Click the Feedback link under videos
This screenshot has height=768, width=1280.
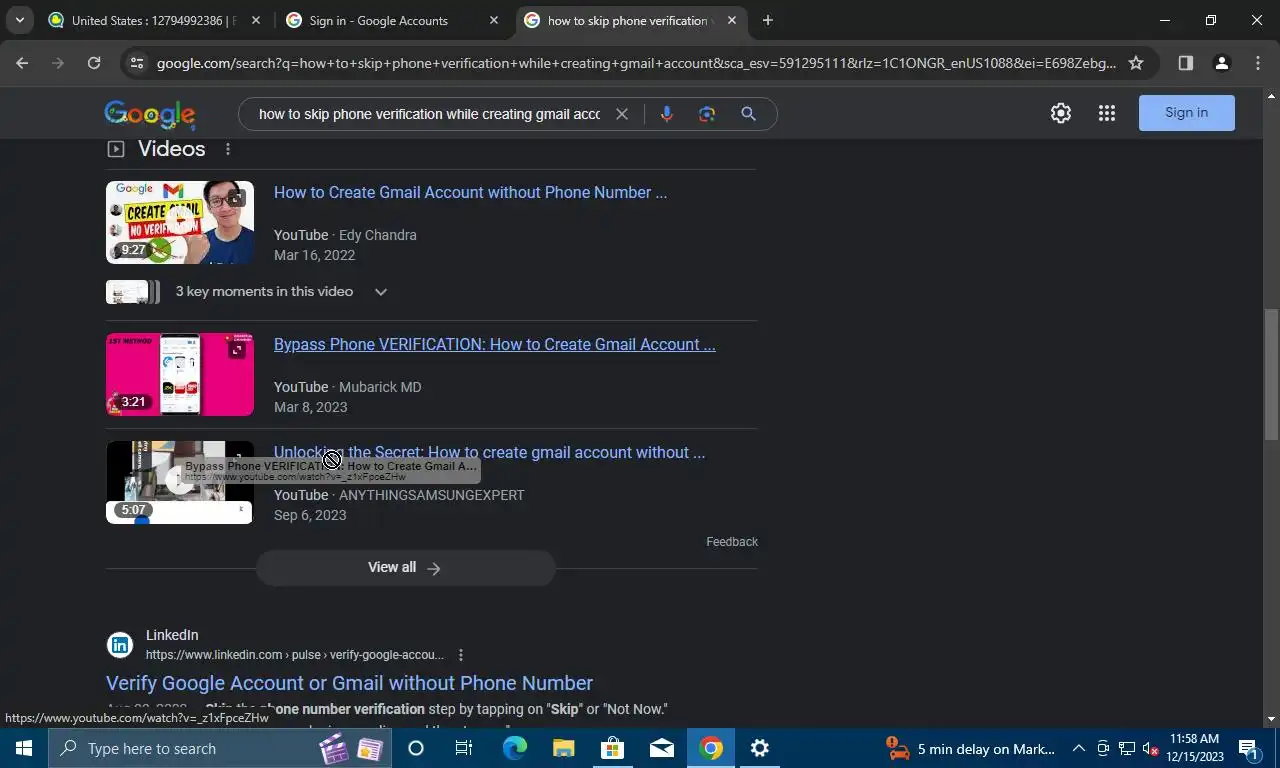click(732, 542)
